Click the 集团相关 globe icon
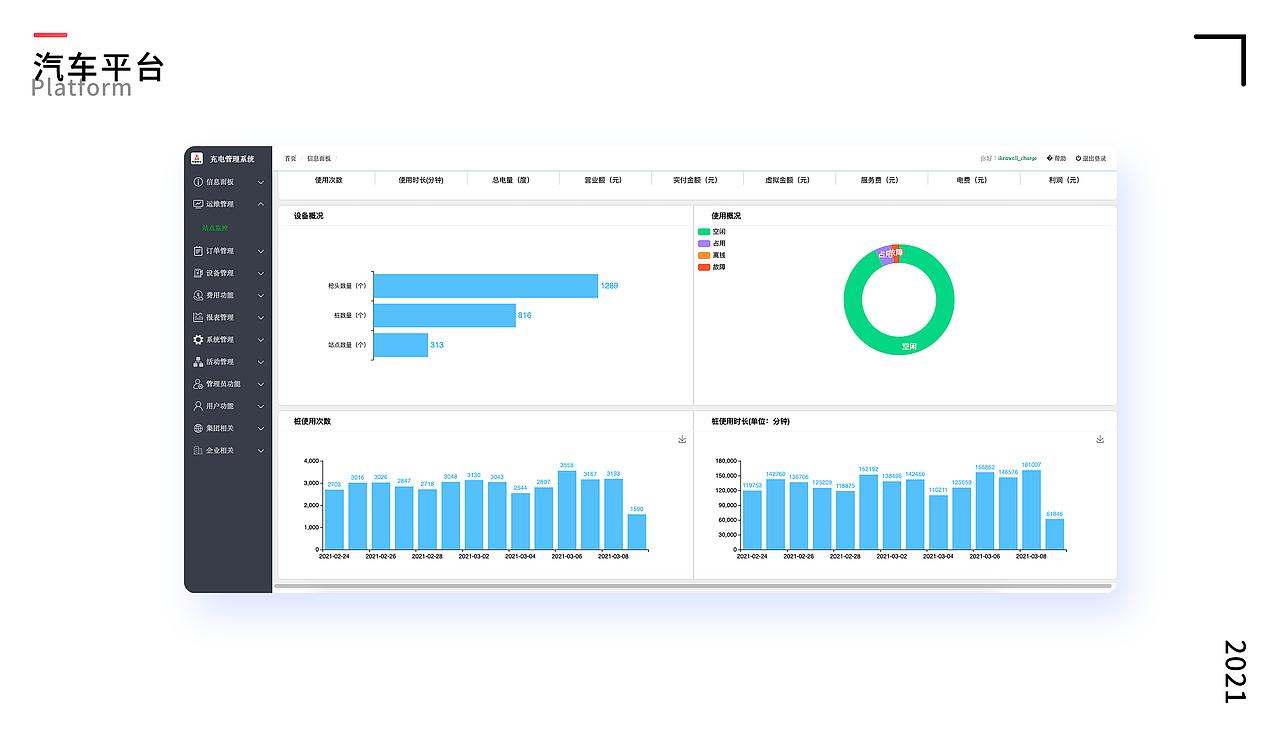Screen dimensions: 1280x736 [x=198, y=428]
